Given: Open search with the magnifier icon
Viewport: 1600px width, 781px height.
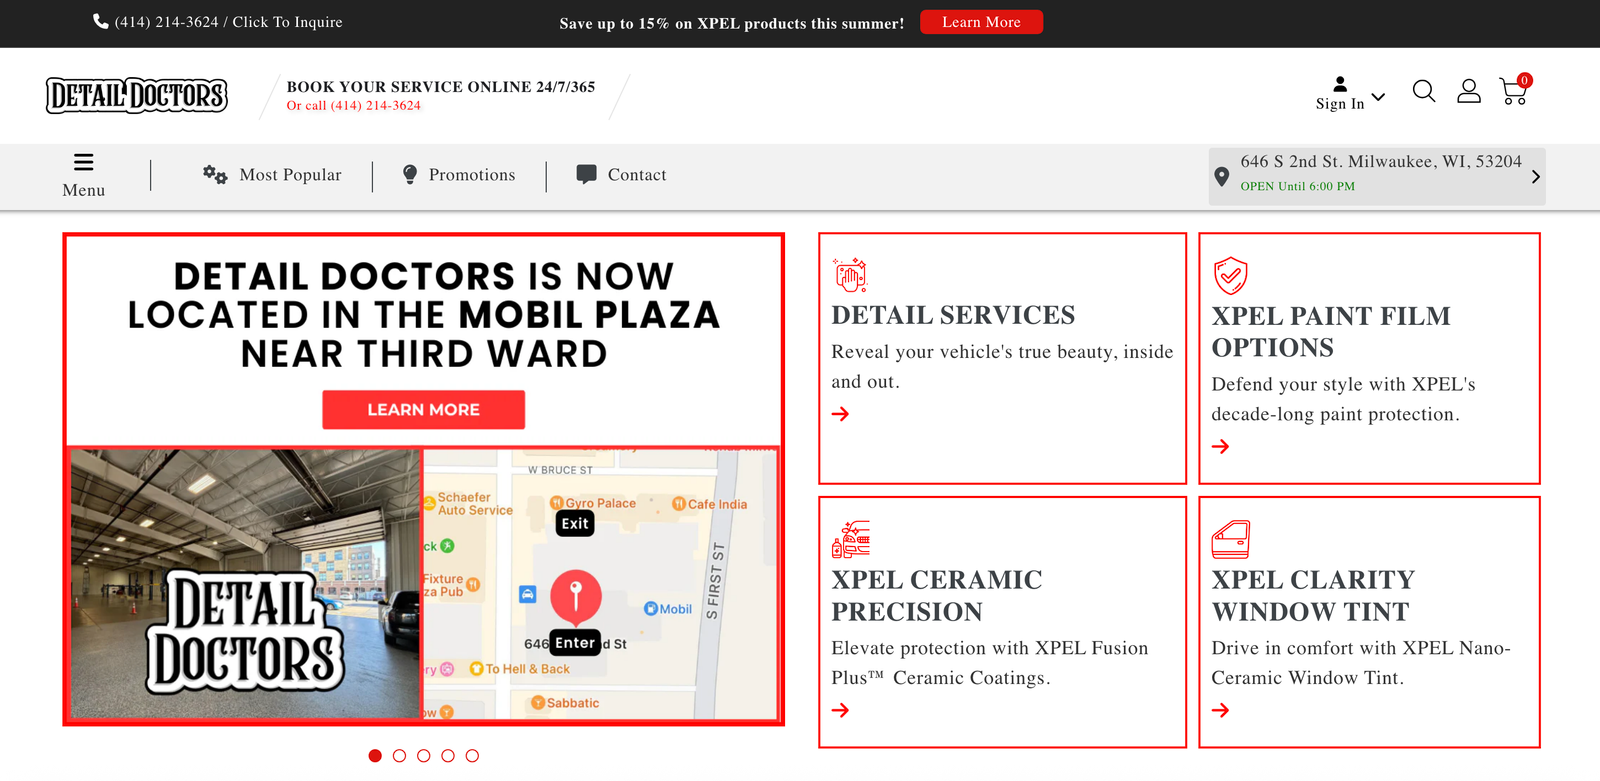Looking at the screenshot, I should point(1424,92).
